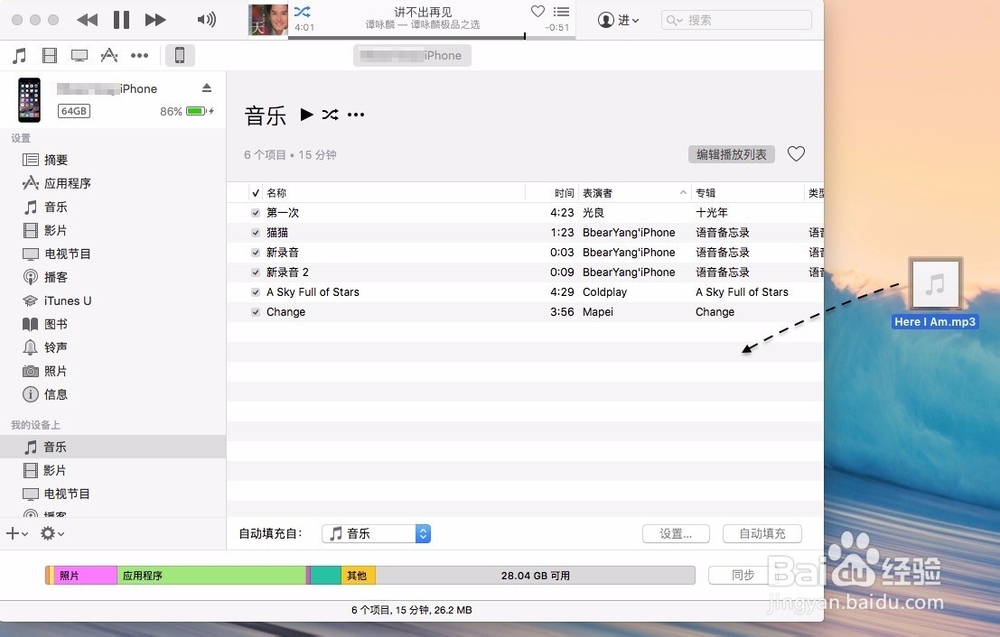Screen dimensions: 1000x637
Task: Open the 自动填充自 音乐 dropdown
Action: (x=376, y=533)
